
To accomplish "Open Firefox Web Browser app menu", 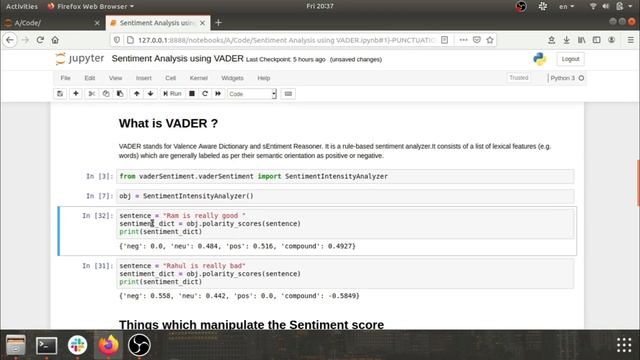I will [91, 6].
